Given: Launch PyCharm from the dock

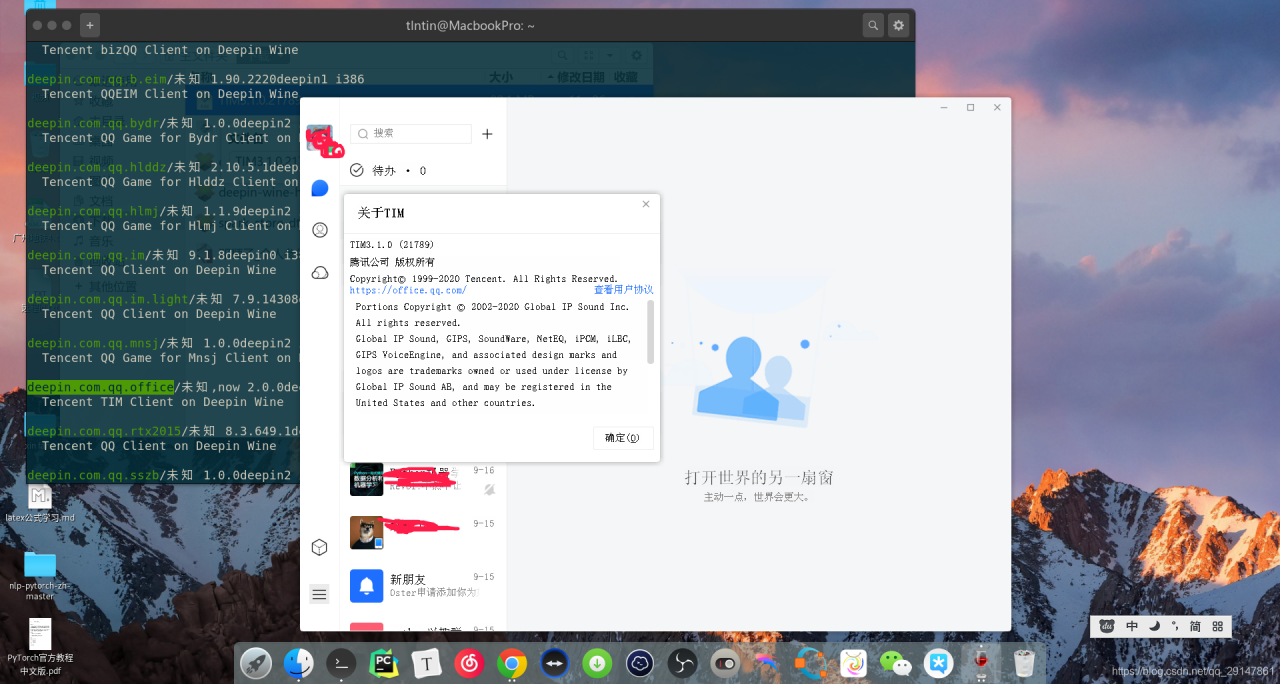Looking at the screenshot, I should tap(384, 662).
